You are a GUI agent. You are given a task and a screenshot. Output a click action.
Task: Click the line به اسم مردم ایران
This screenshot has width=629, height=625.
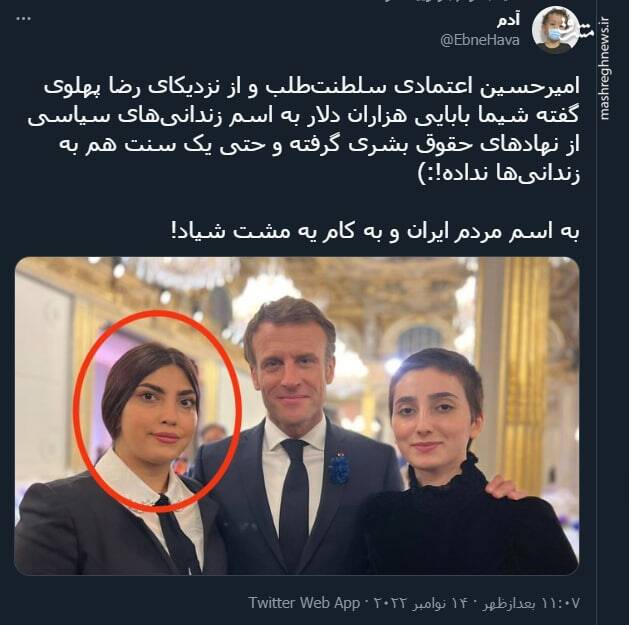(x=375, y=231)
